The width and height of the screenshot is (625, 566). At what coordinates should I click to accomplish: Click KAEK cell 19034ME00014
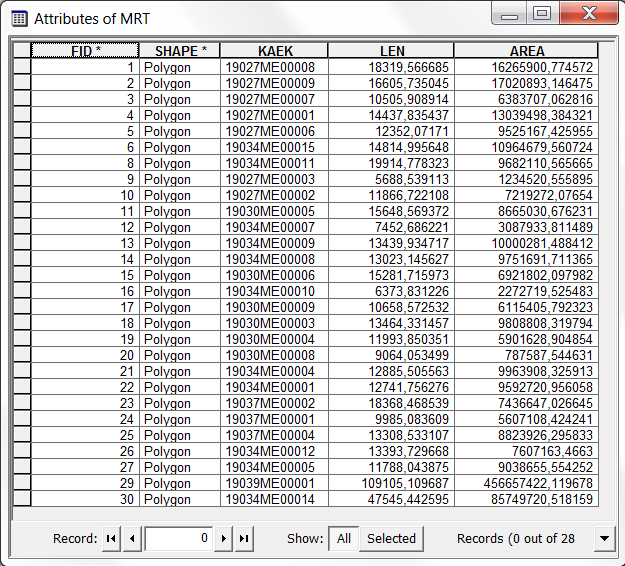[x=274, y=499]
